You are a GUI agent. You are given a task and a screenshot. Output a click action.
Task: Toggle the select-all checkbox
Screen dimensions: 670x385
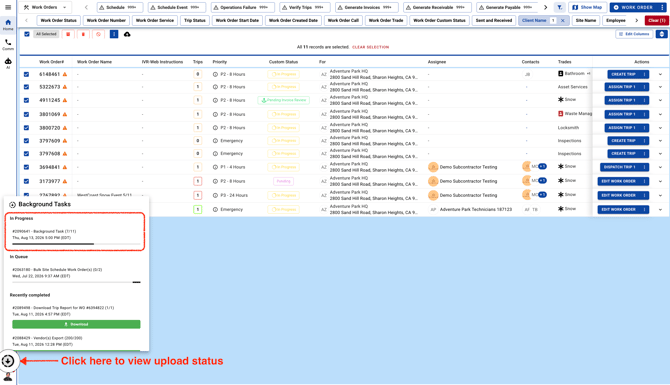tap(27, 34)
